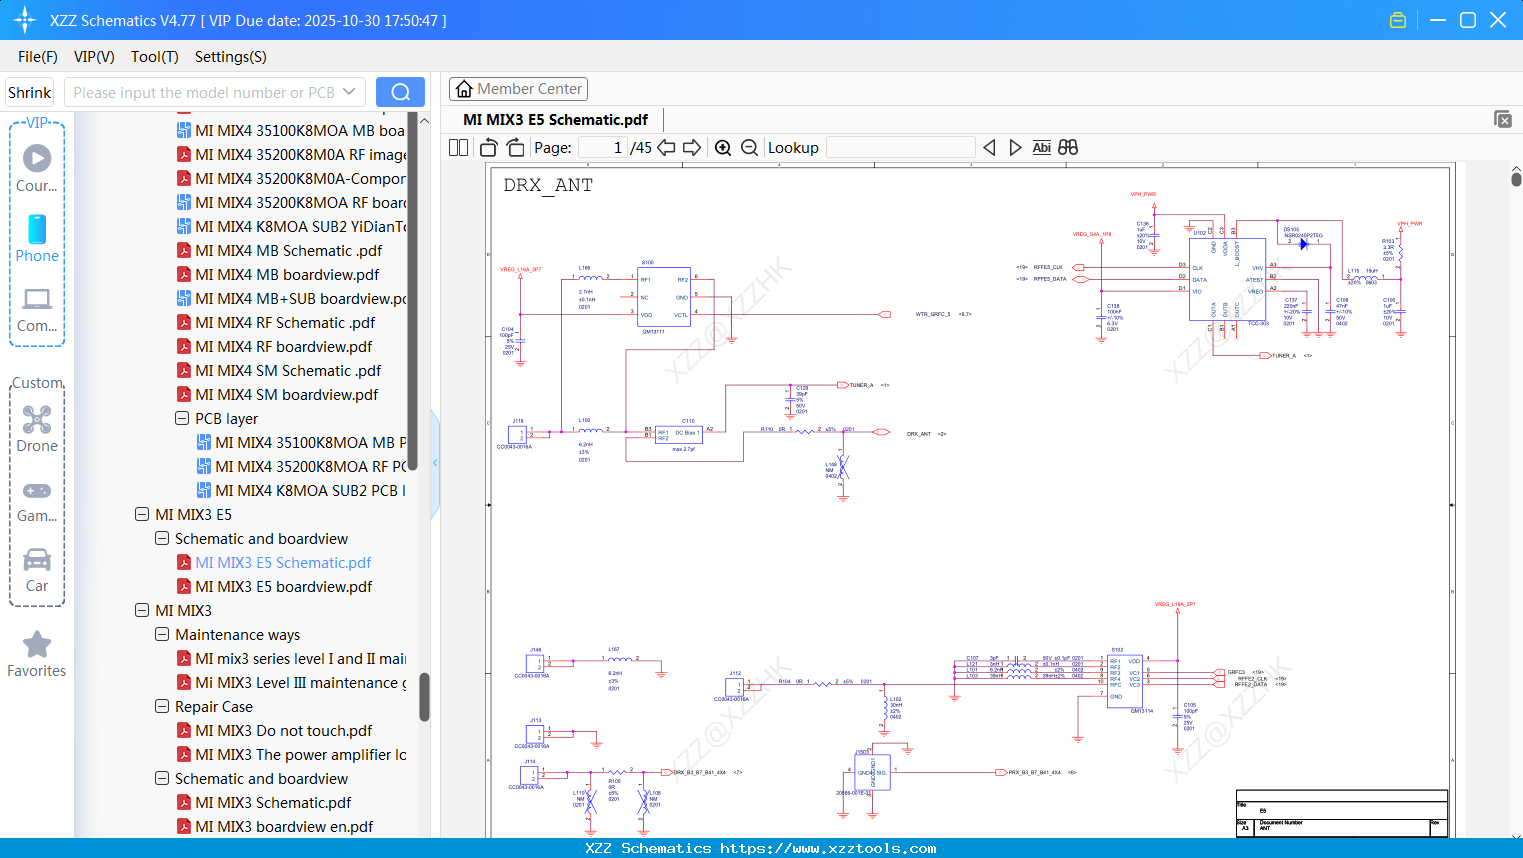The width and height of the screenshot is (1523, 858).
Task: Click the binoculars search icon
Action: click(x=1068, y=148)
